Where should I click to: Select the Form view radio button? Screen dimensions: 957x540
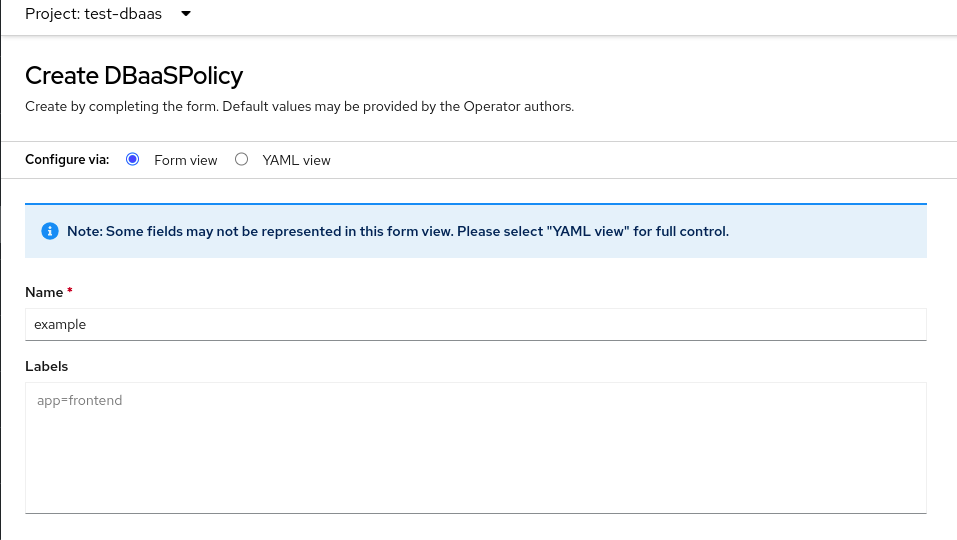click(x=133, y=159)
